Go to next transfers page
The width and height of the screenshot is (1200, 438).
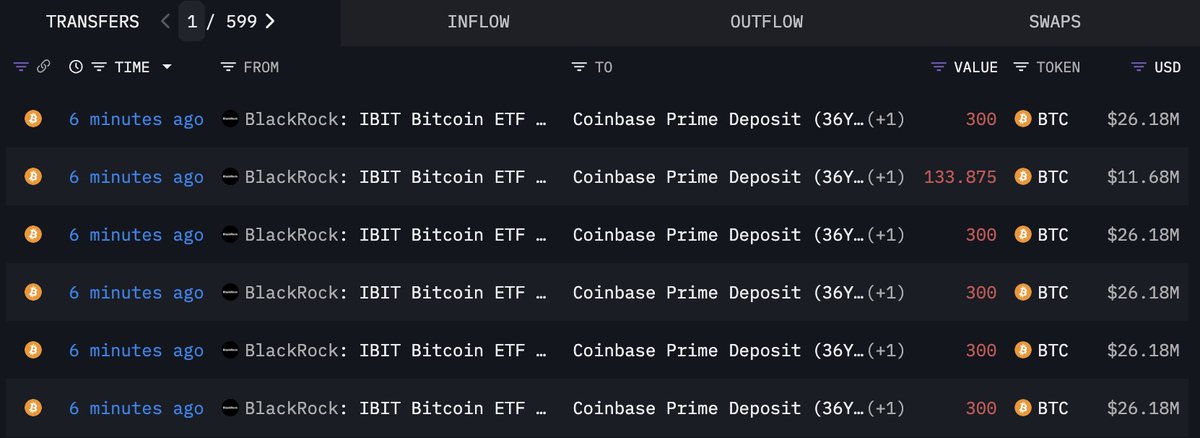click(270, 21)
